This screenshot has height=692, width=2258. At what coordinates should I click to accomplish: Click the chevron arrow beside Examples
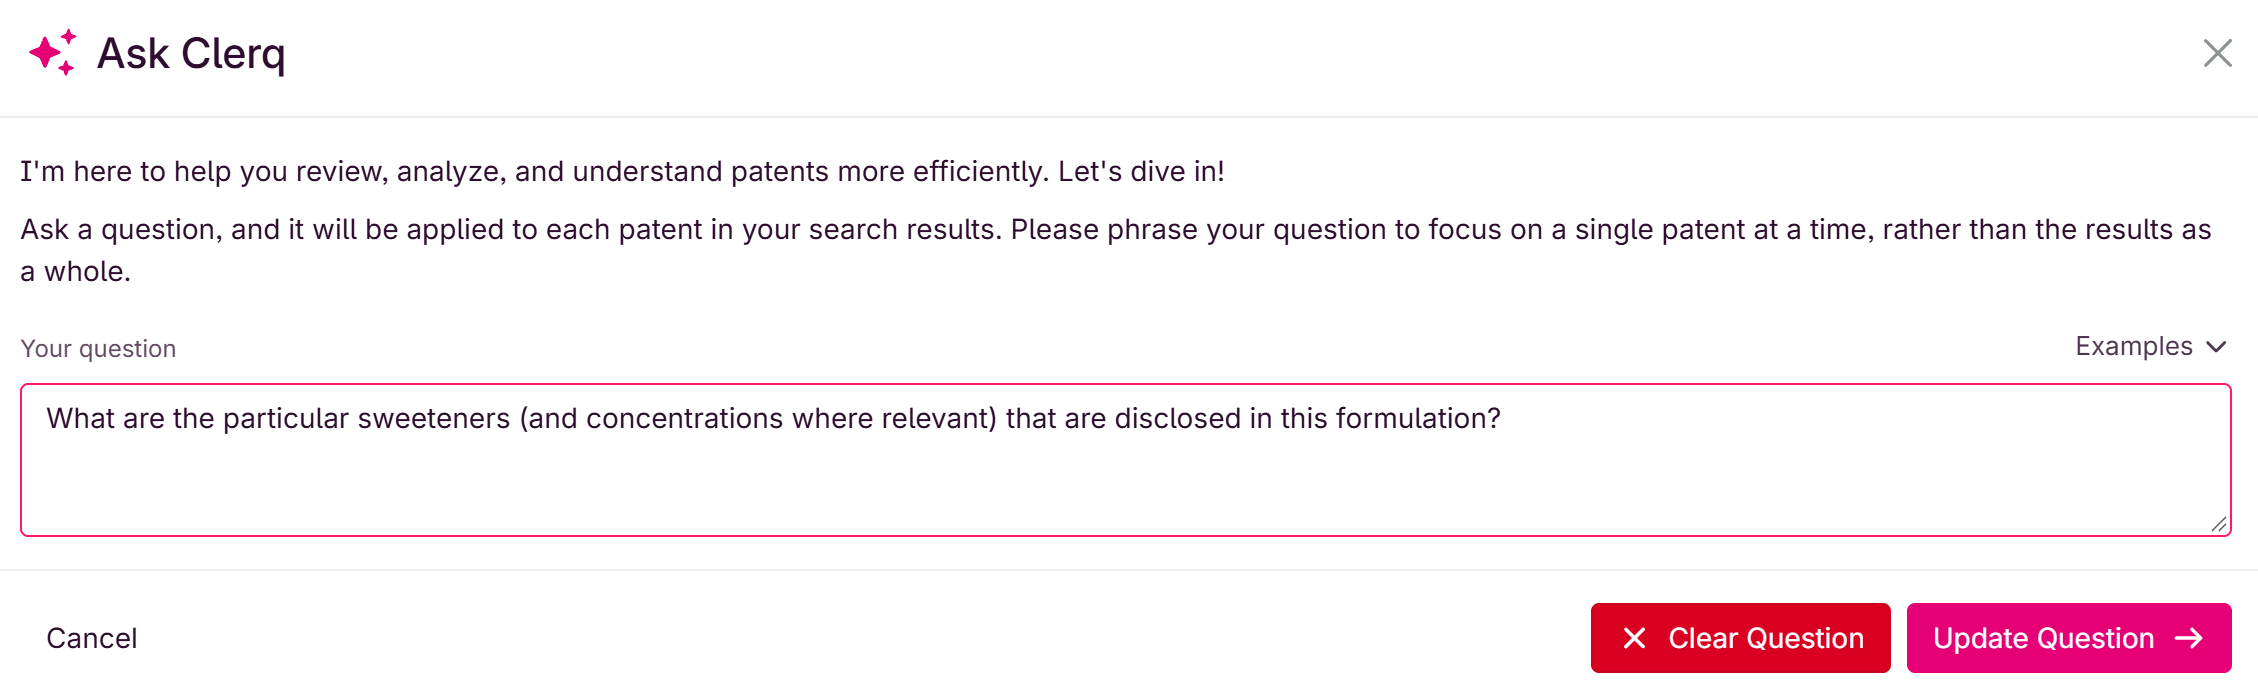tap(2216, 347)
